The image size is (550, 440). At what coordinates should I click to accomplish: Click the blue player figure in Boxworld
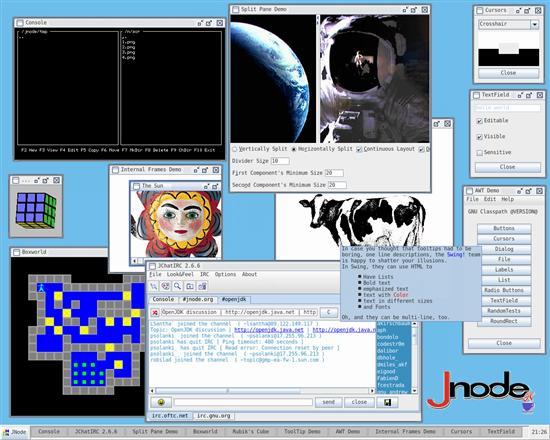[x=41, y=288]
